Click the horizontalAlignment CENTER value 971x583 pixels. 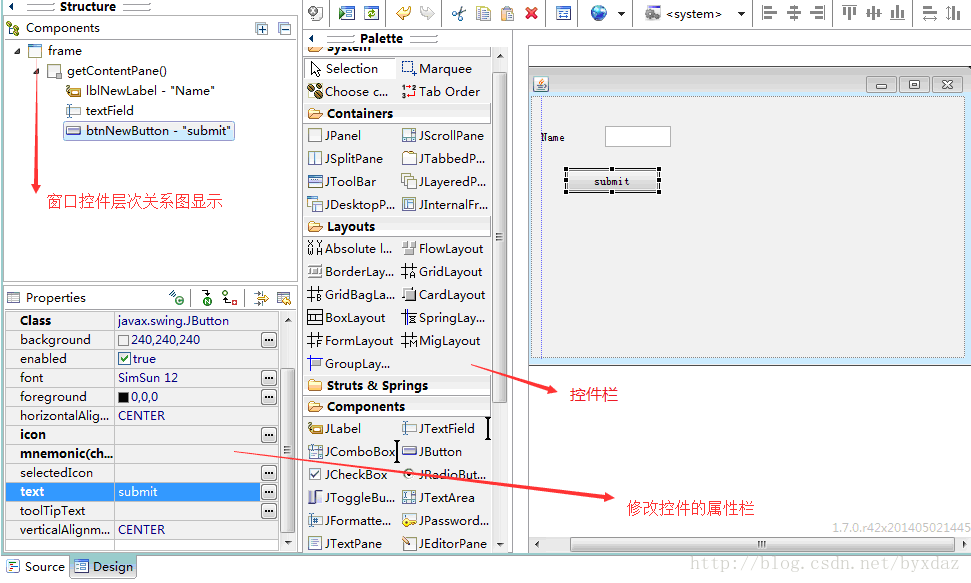[x=142, y=416]
